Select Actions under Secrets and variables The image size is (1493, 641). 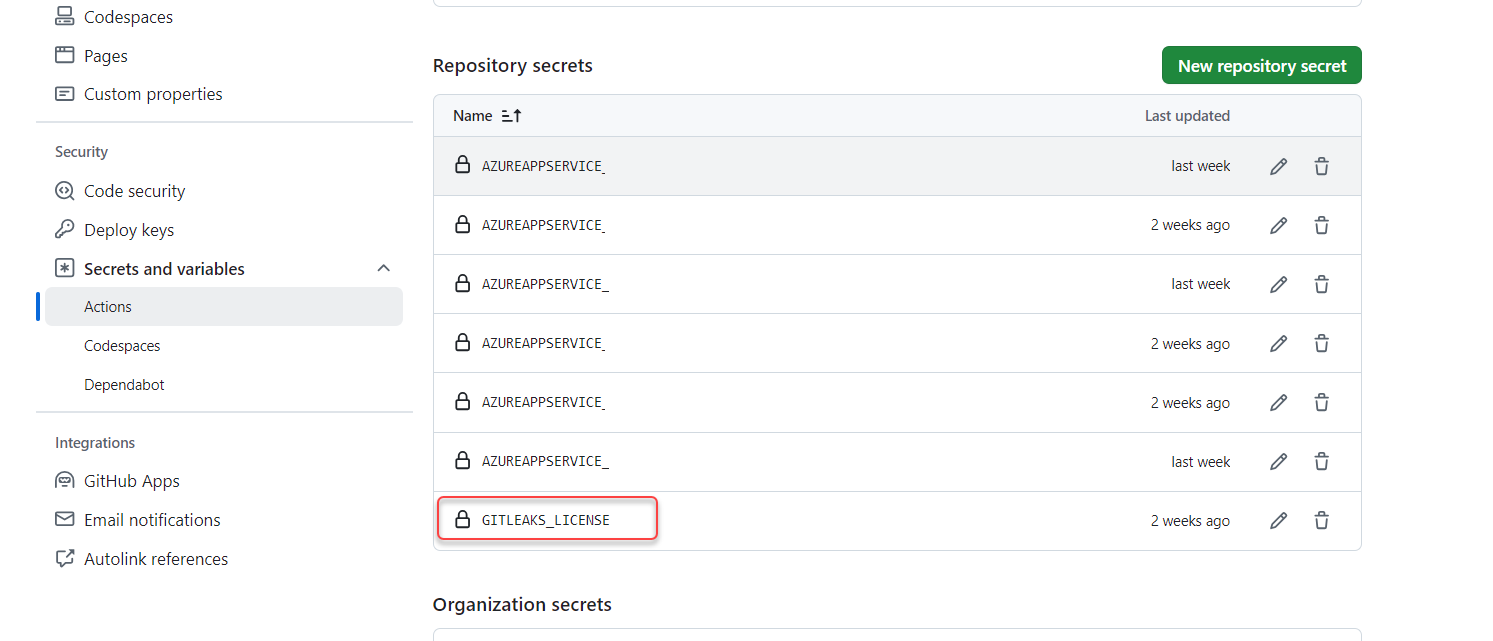coord(108,307)
